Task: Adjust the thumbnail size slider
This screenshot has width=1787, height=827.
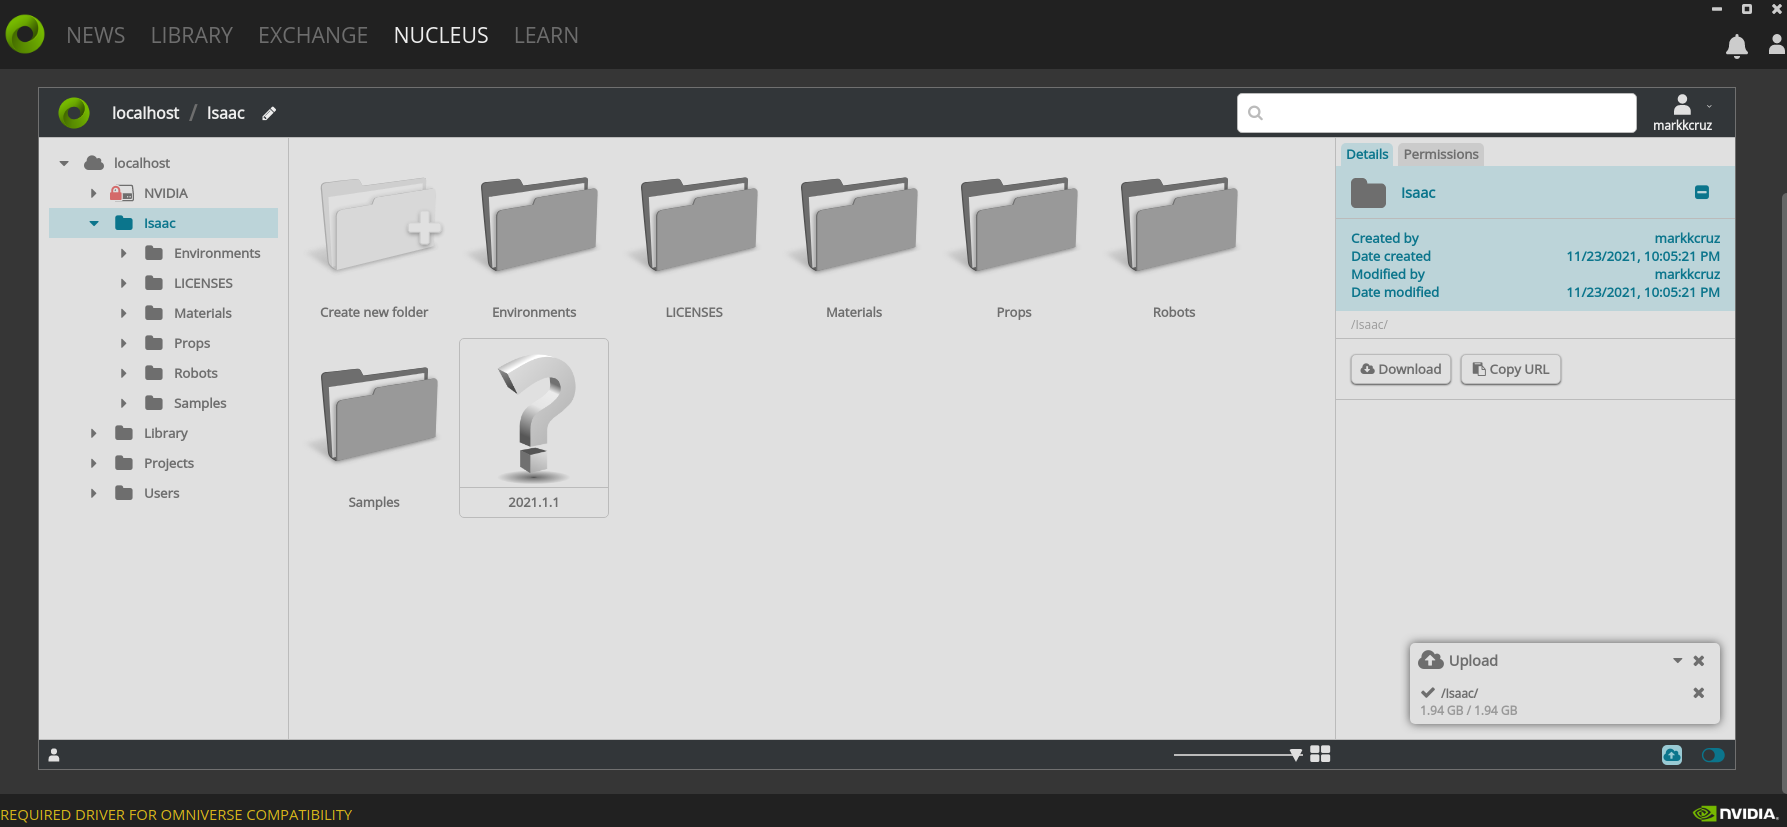Action: [x=1296, y=755]
